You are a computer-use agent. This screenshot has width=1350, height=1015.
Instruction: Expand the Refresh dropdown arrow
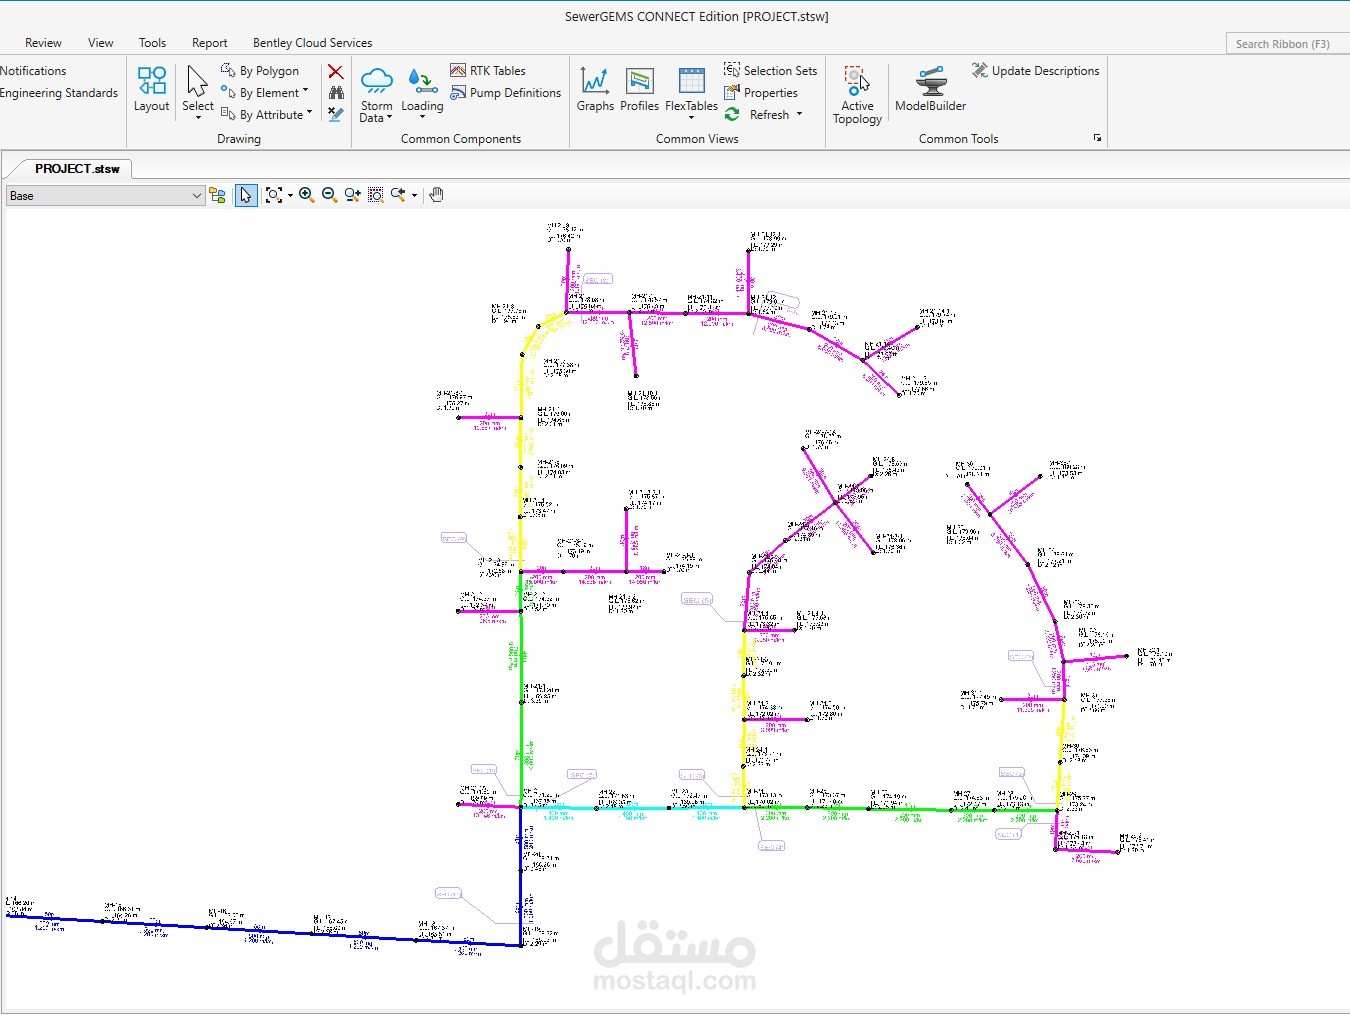[x=799, y=114]
